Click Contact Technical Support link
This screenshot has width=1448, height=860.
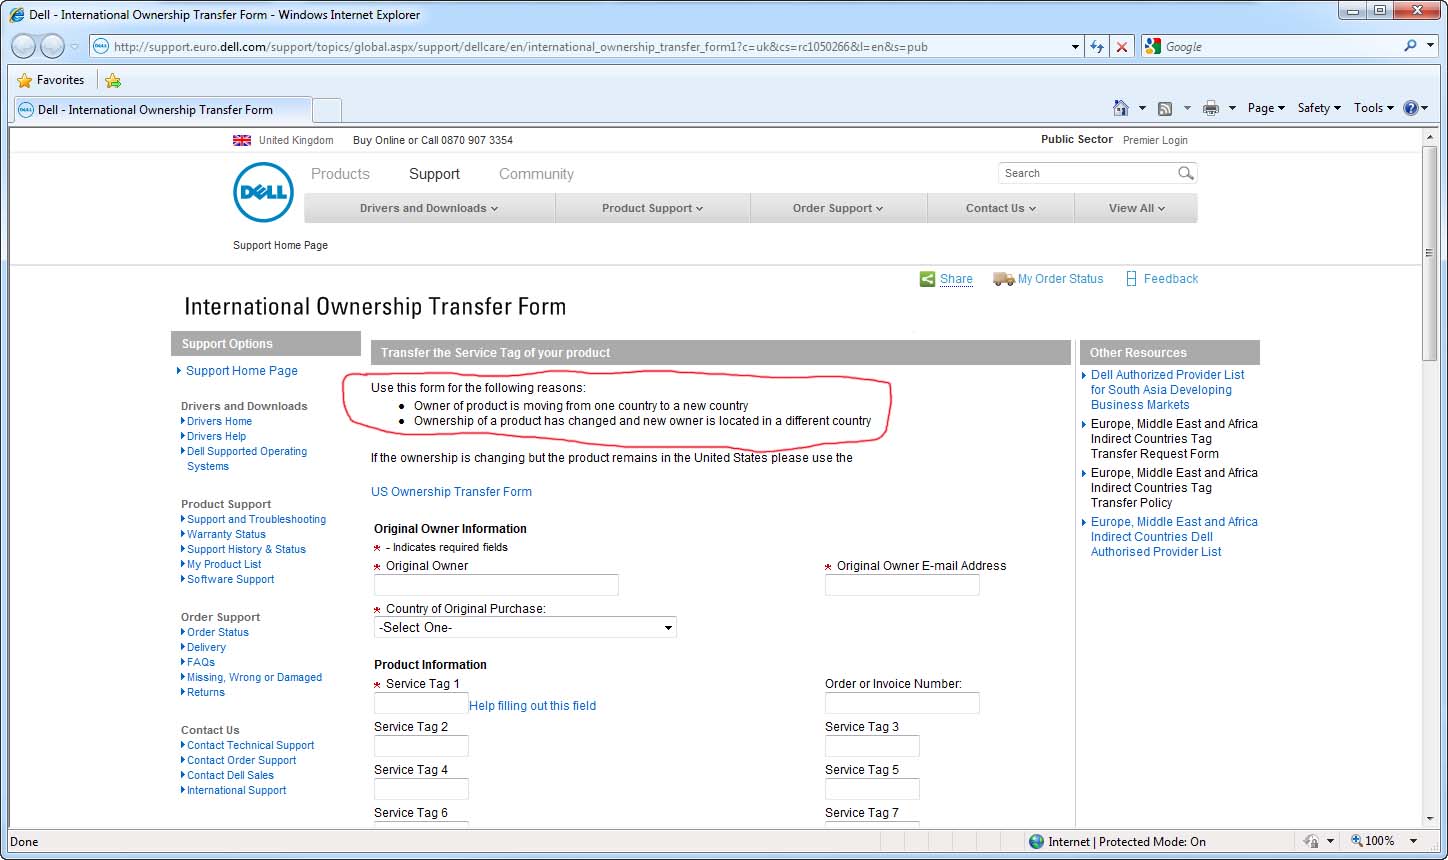(250, 745)
